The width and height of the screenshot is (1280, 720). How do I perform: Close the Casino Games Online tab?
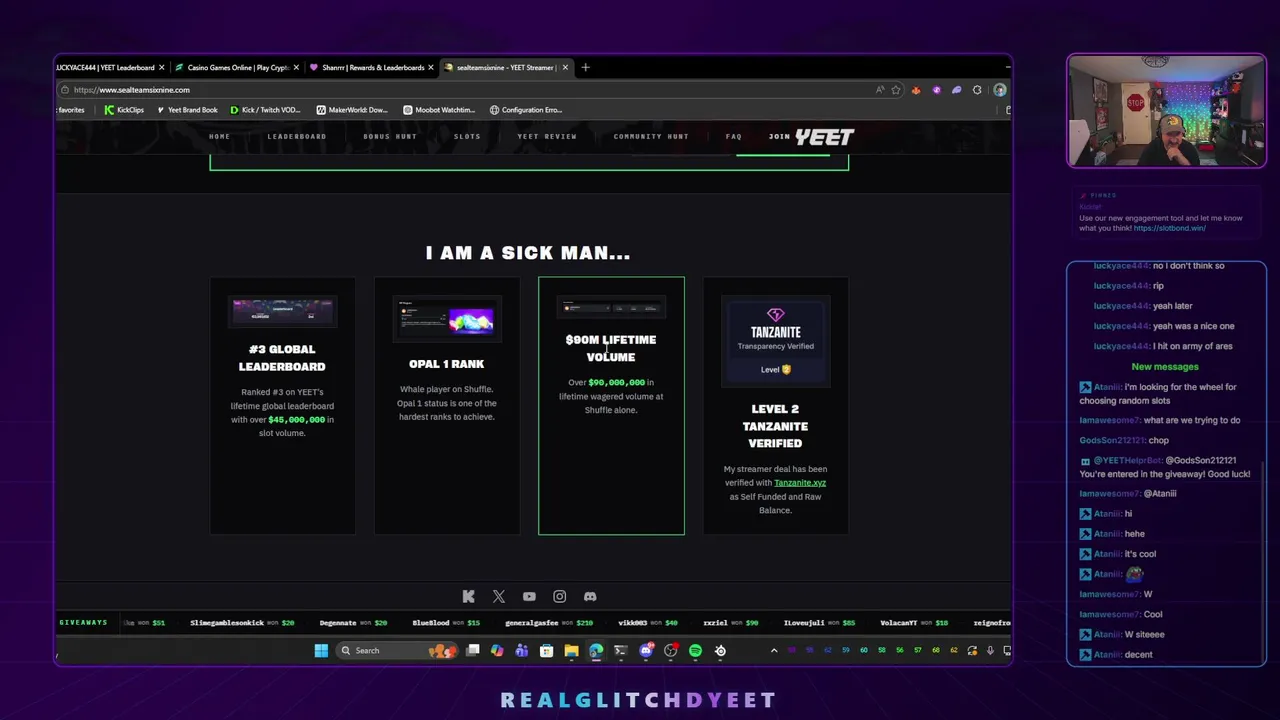pyautogui.click(x=296, y=67)
